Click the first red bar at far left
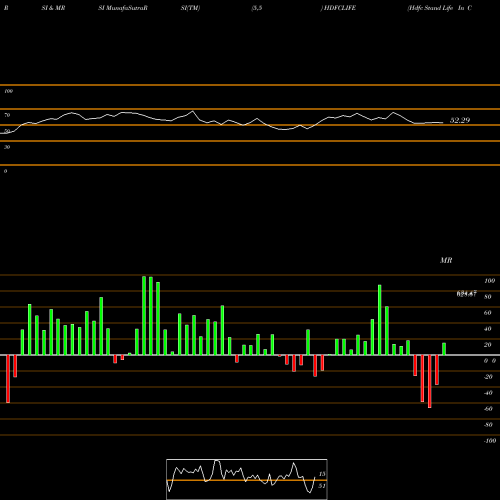Image resolution: width=500 pixels, height=500 pixels. coord(8,379)
